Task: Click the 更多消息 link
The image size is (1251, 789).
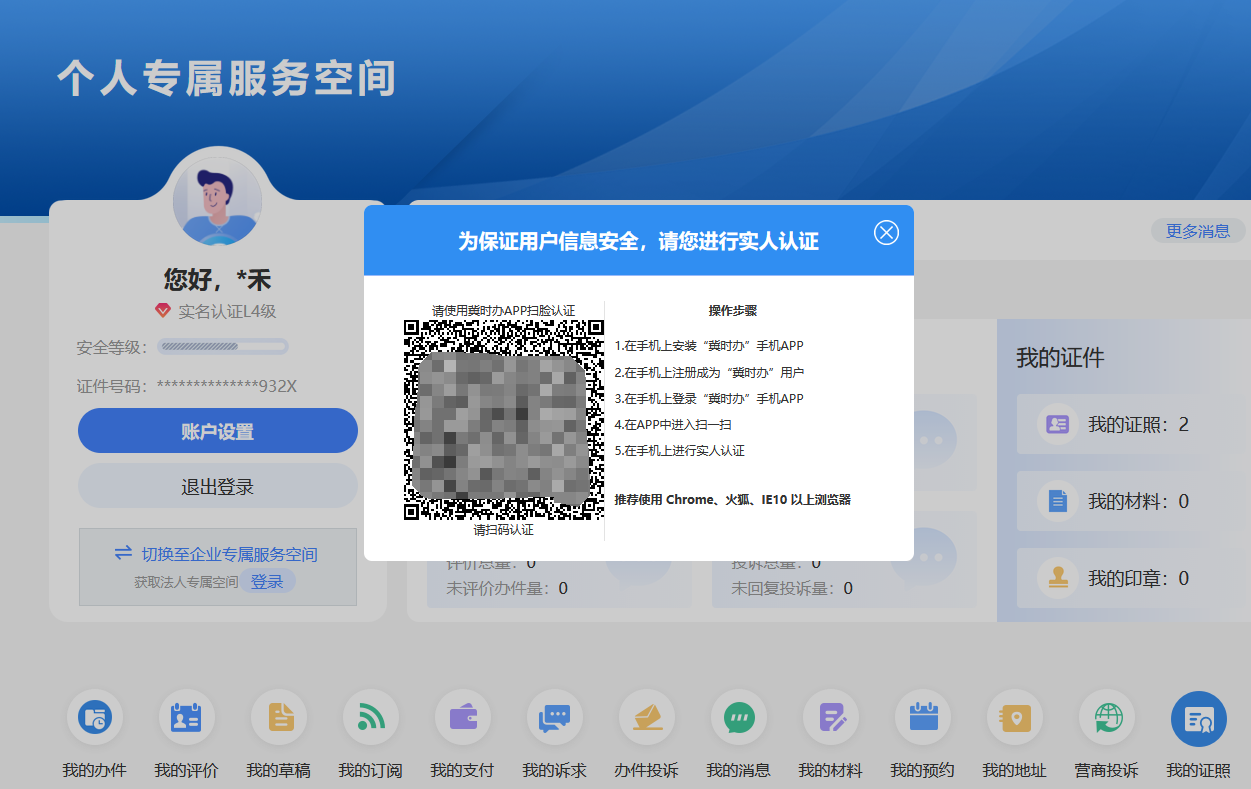Action: tap(1198, 231)
